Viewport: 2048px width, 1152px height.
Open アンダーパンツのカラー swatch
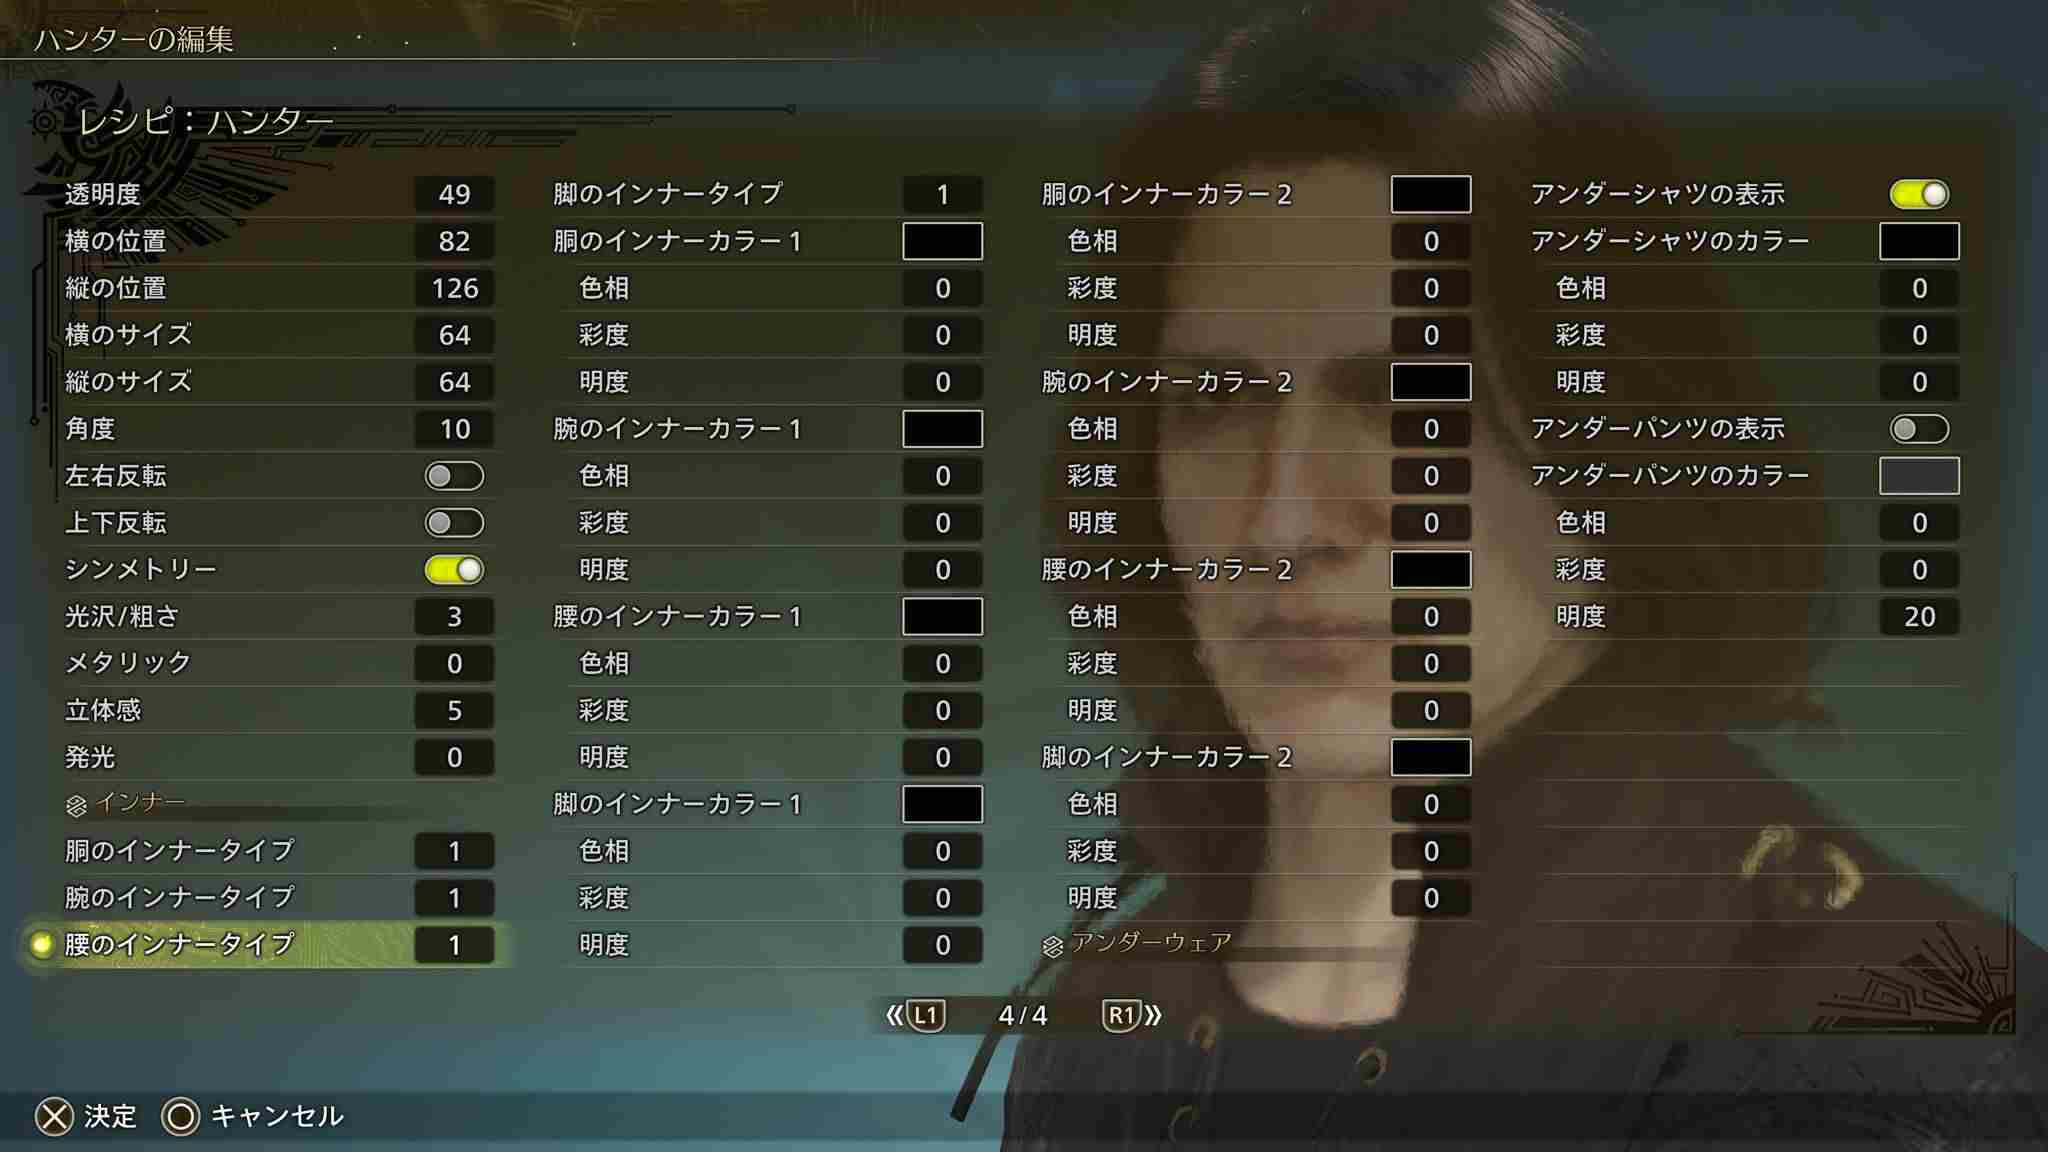click(x=1919, y=476)
